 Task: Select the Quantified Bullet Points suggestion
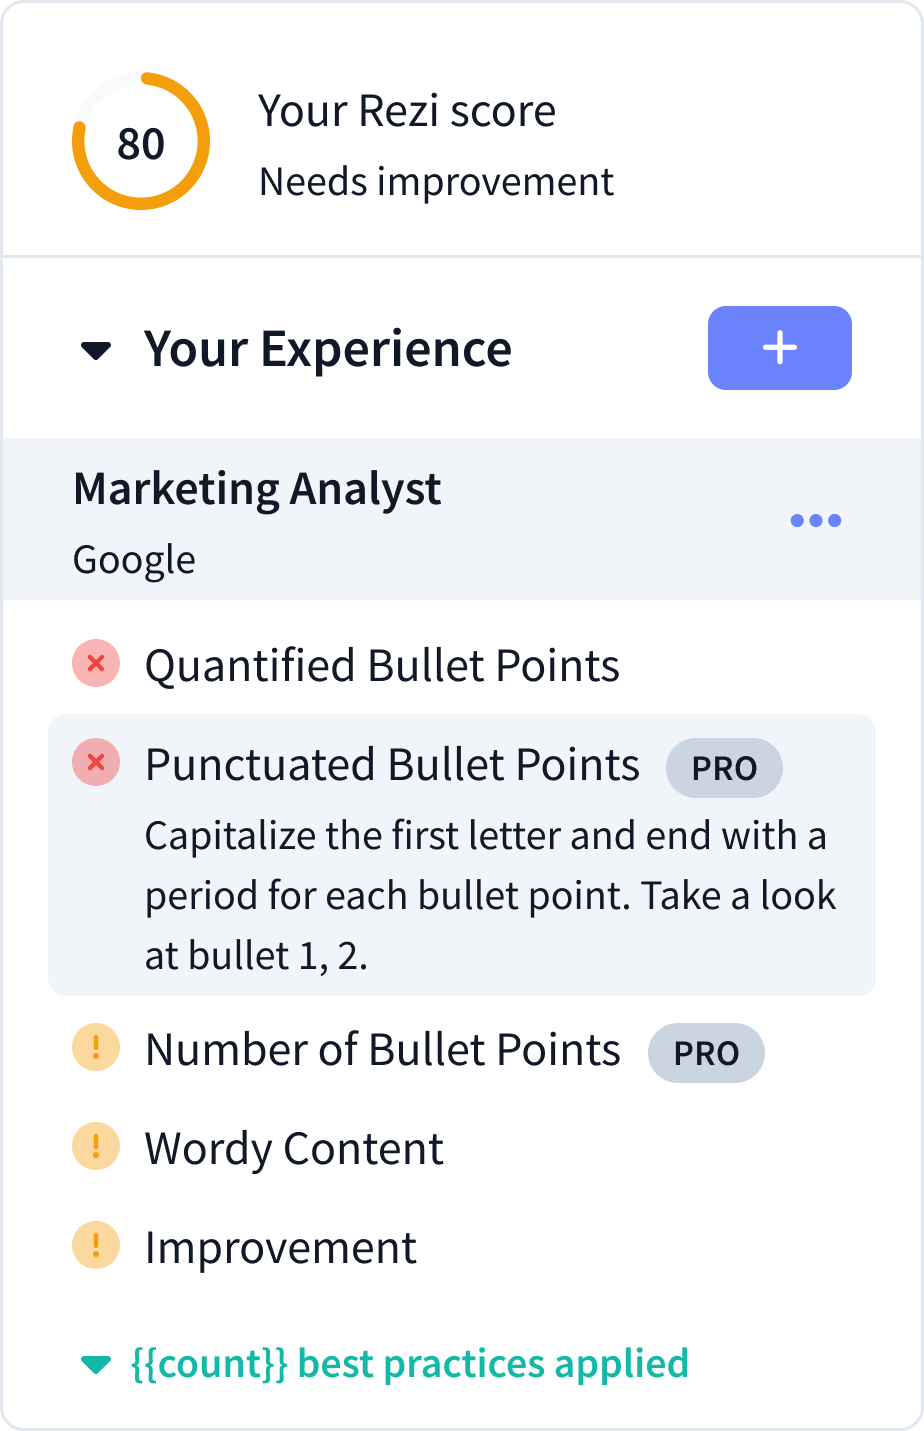382,663
